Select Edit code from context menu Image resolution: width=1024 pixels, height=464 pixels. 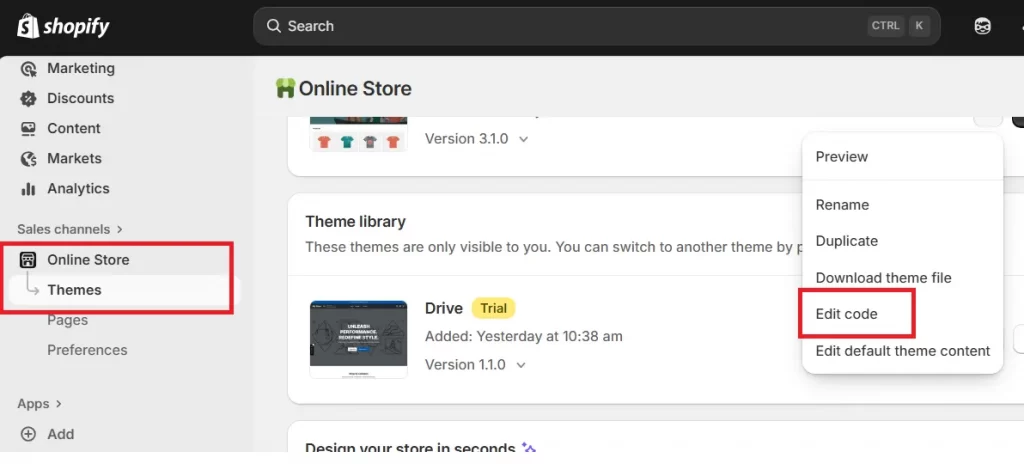(846, 314)
